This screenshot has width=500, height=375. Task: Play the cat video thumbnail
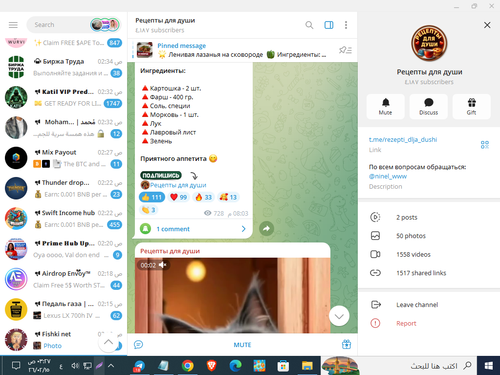232,295
